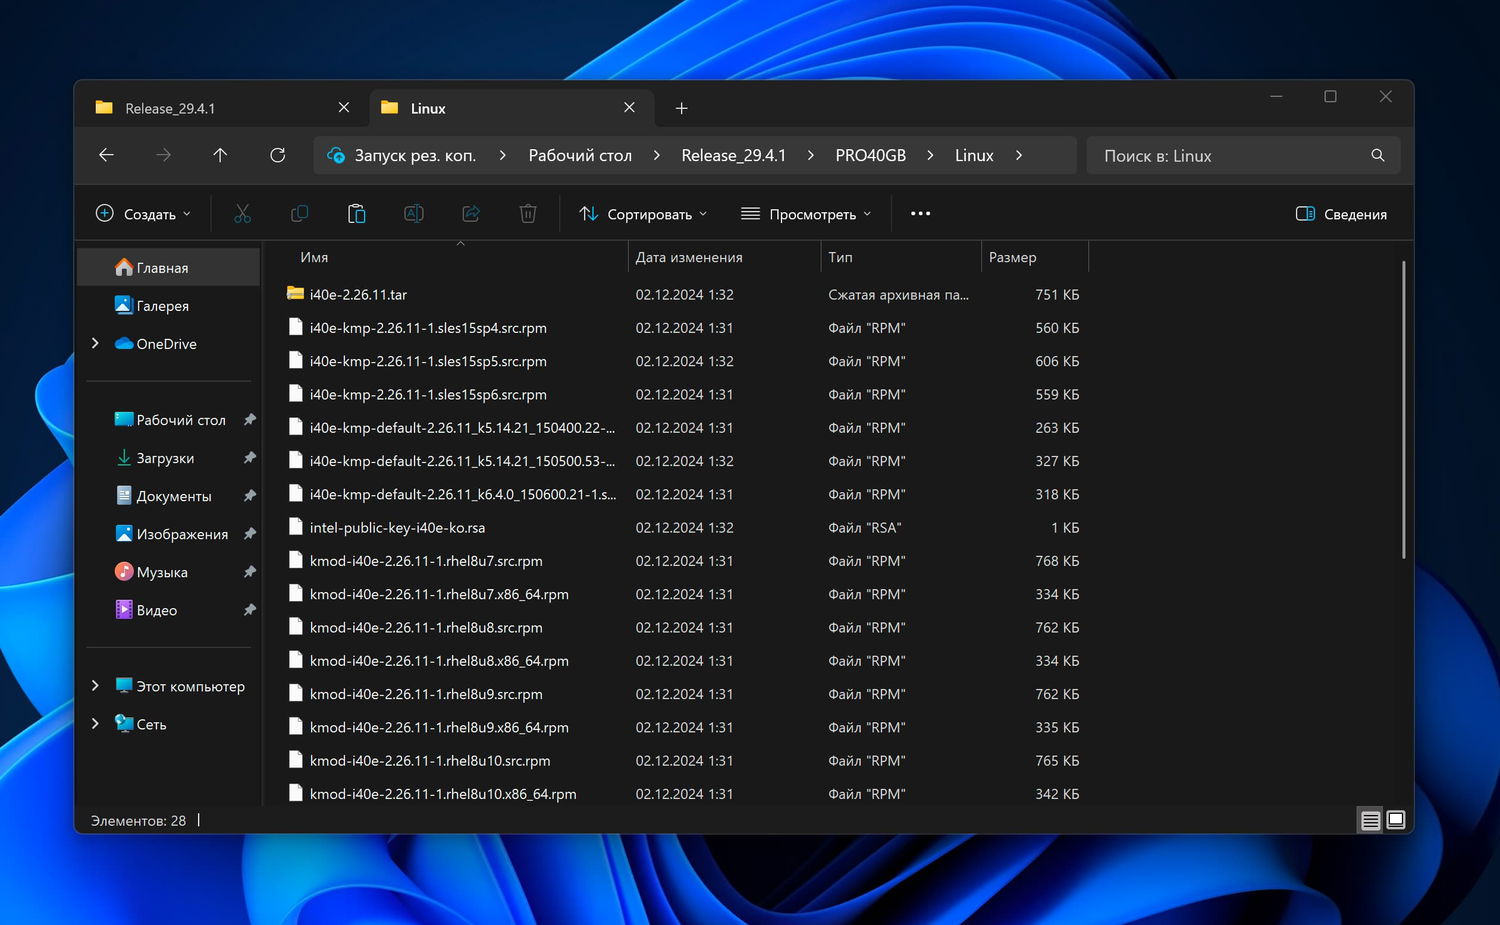This screenshot has width=1500, height=925.
Task: Click the Поиск в: Linux search field
Action: pos(1230,156)
